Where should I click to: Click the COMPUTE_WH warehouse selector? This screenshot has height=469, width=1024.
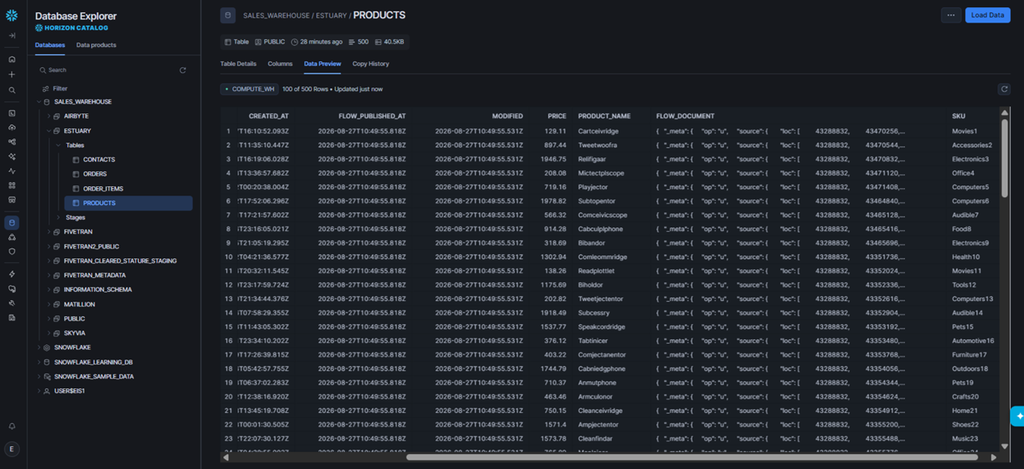coord(249,89)
